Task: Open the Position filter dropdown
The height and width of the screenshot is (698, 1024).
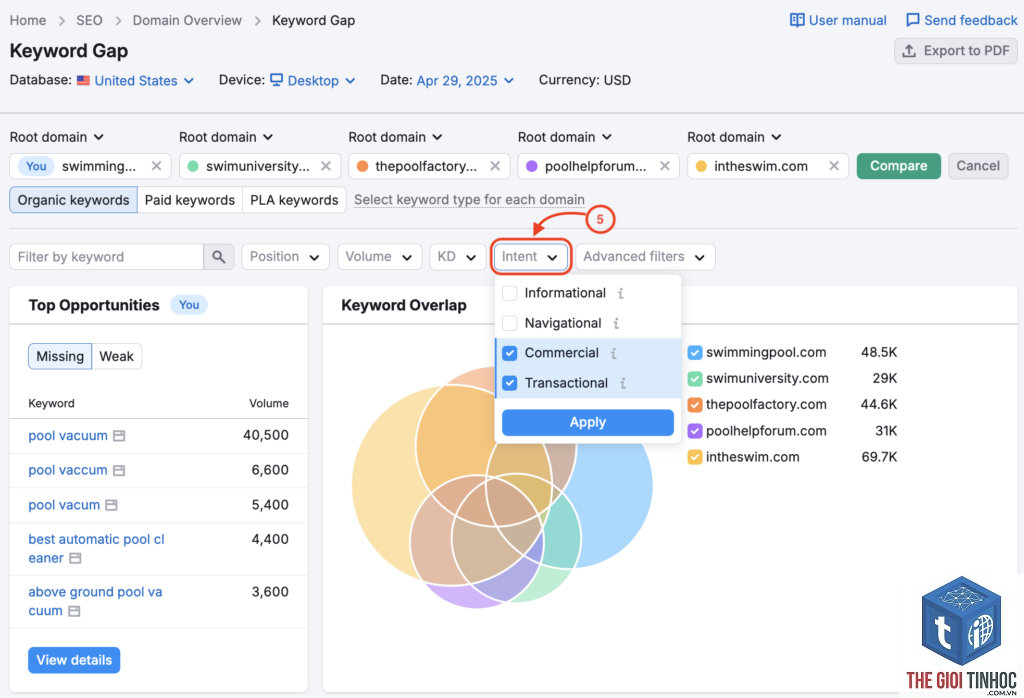Action: pos(285,257)
